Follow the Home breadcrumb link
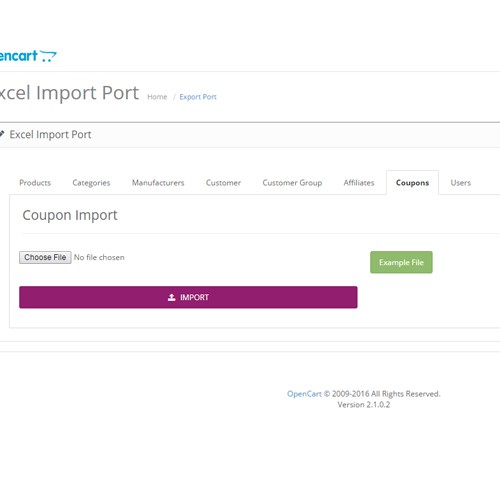This screenshot has width=500, height=500. coord(157,97)
